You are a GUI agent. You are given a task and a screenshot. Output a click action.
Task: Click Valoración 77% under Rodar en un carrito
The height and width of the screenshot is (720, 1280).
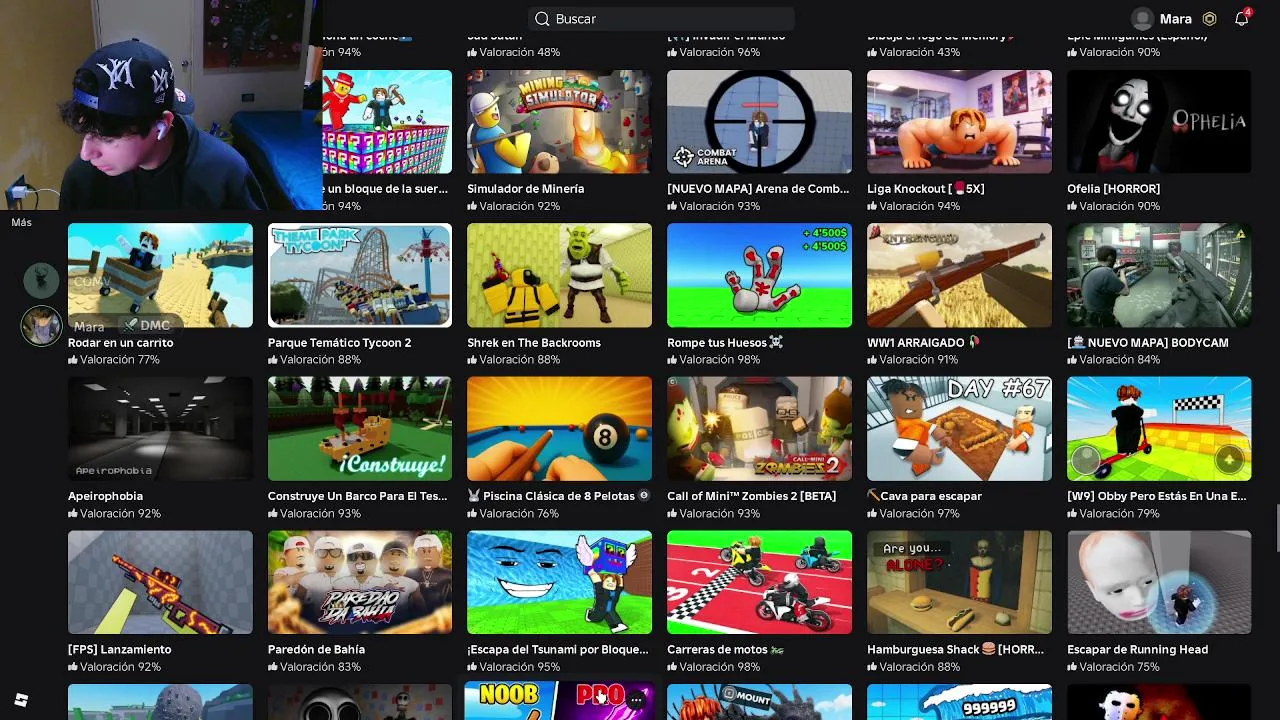(114, 360)
